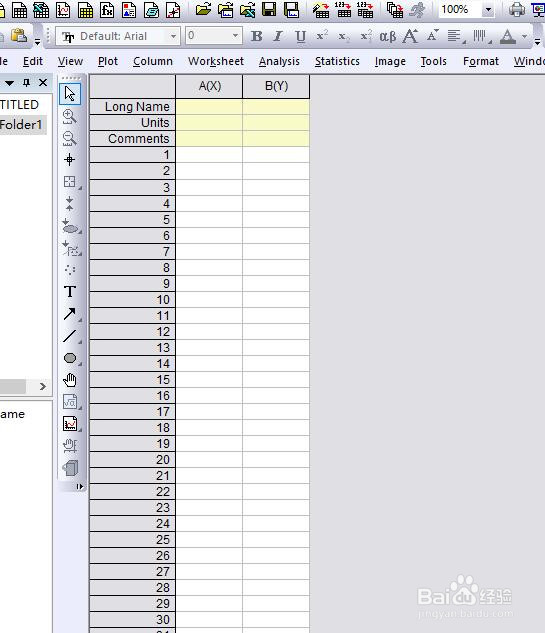Select the Zoom In tool
This screenshot has width=545, height=633.
coord(69,117)
